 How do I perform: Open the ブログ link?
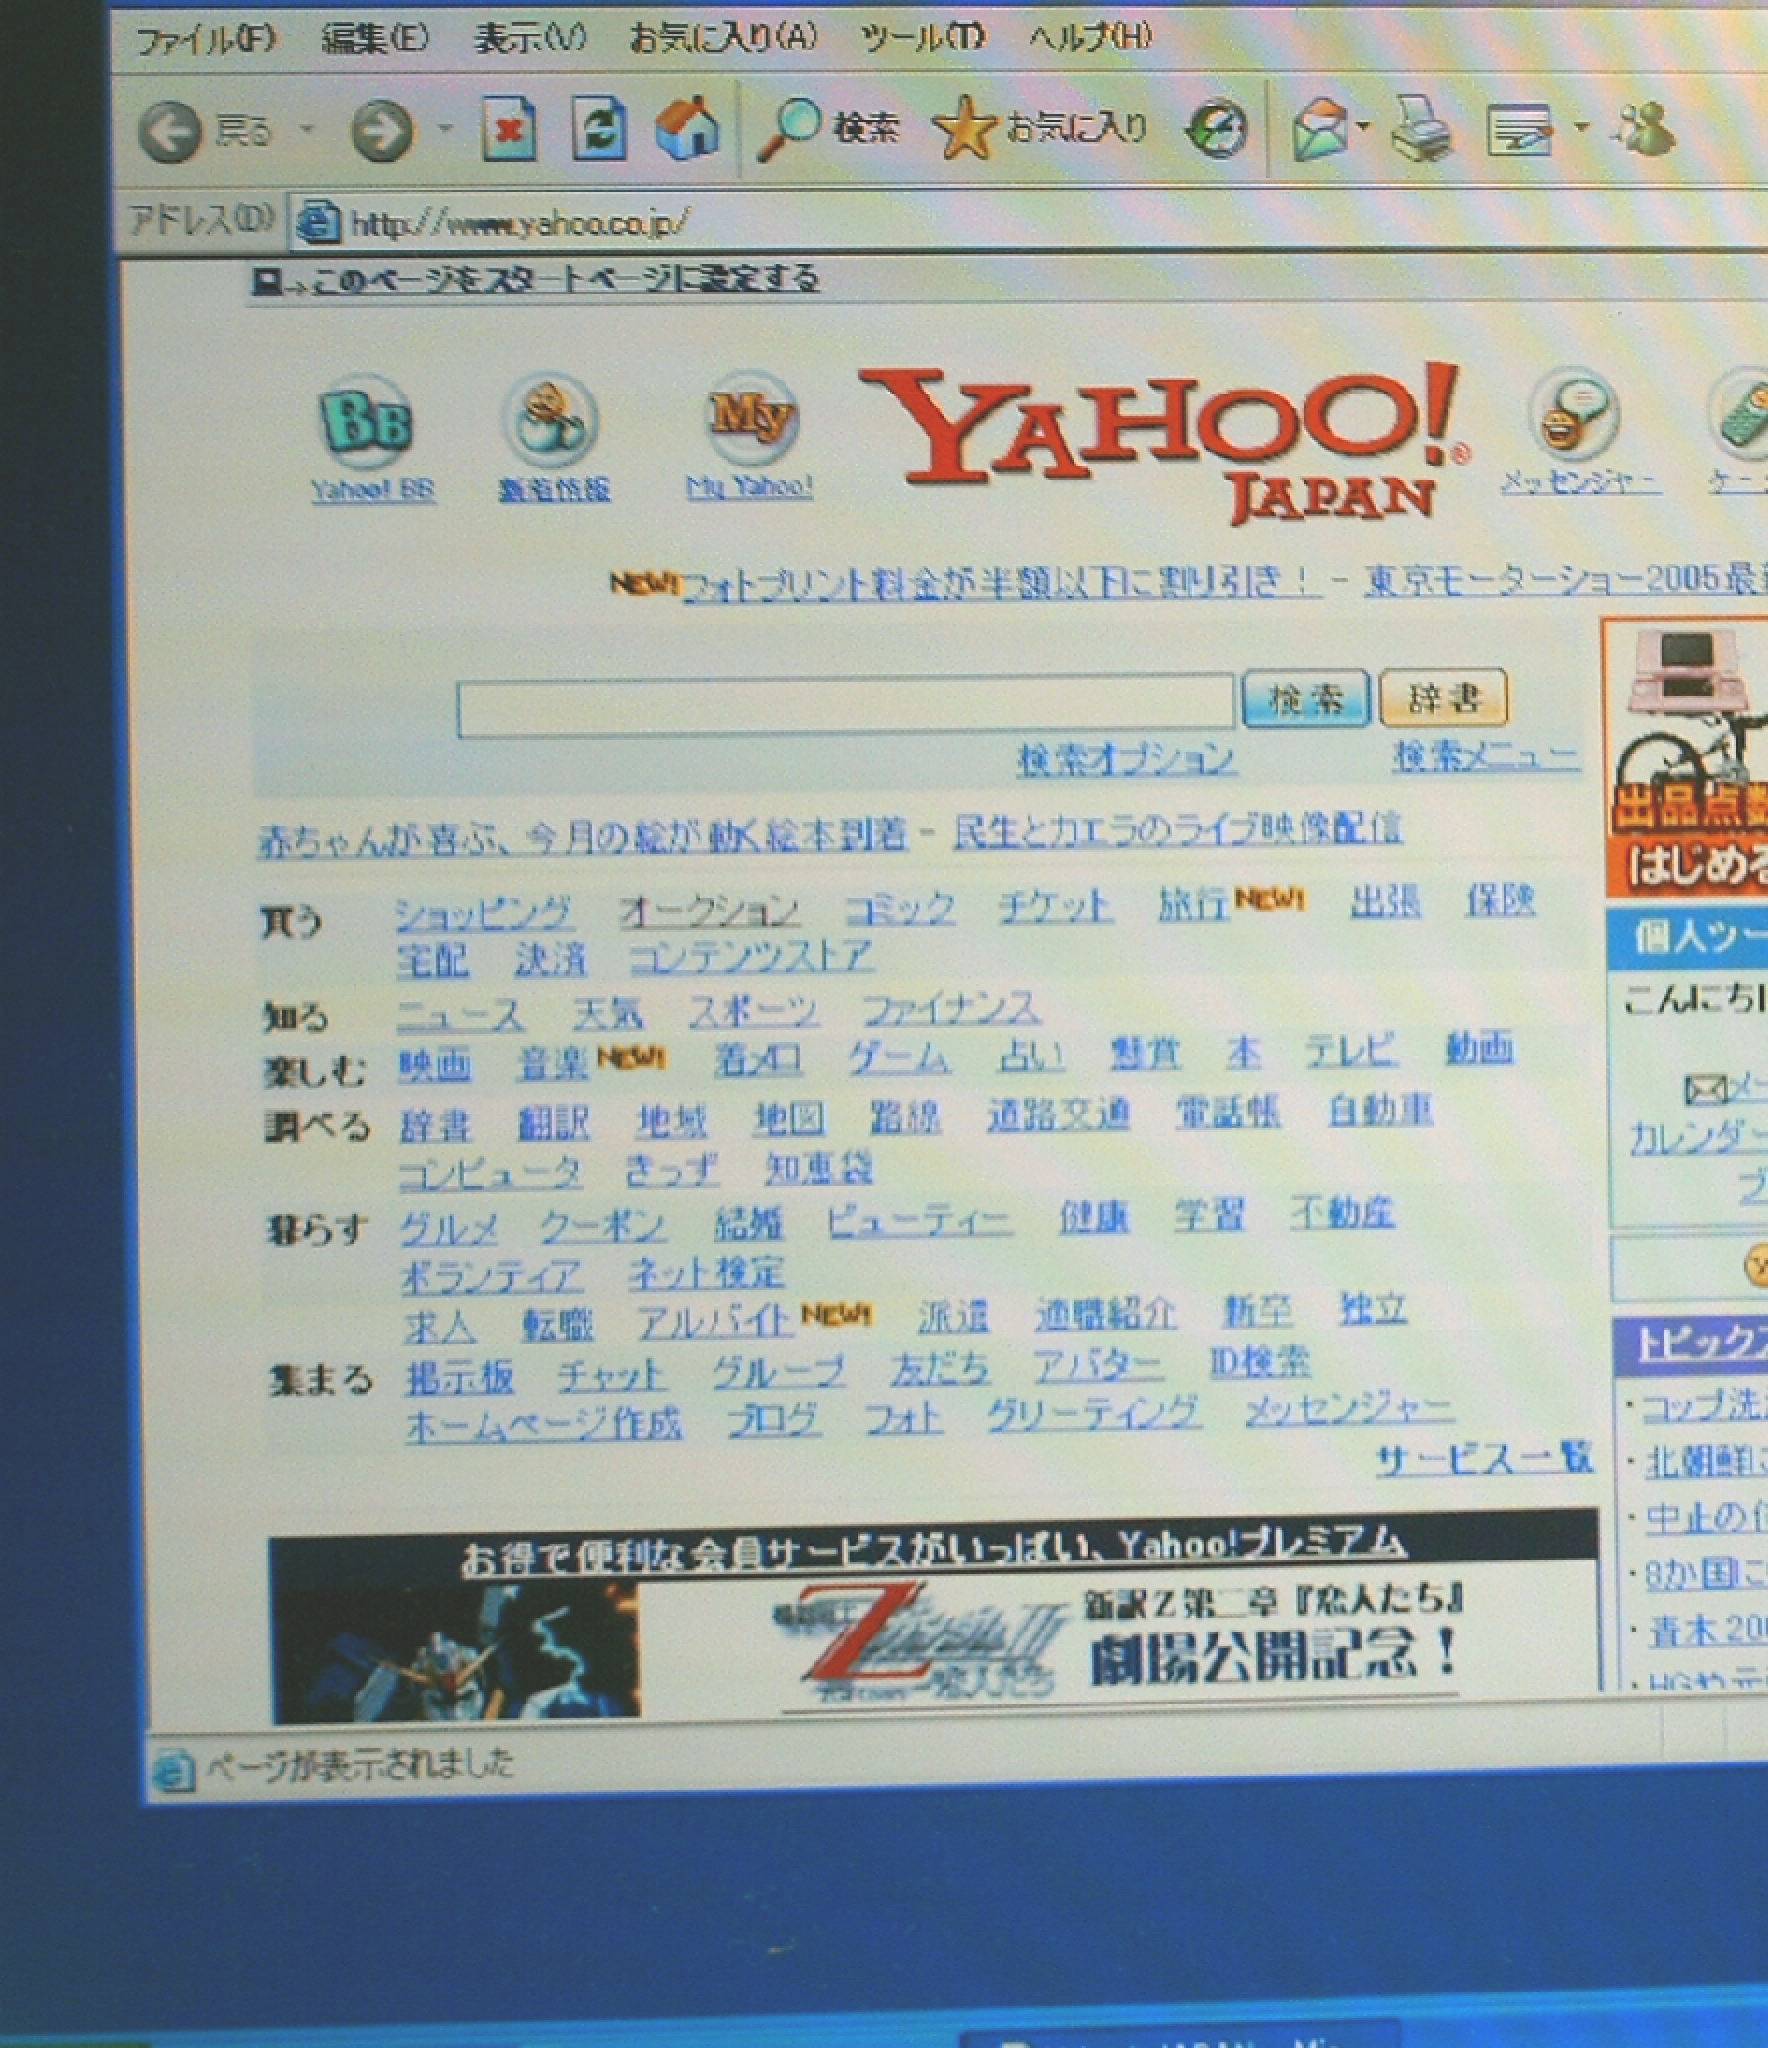(775, 1420)
